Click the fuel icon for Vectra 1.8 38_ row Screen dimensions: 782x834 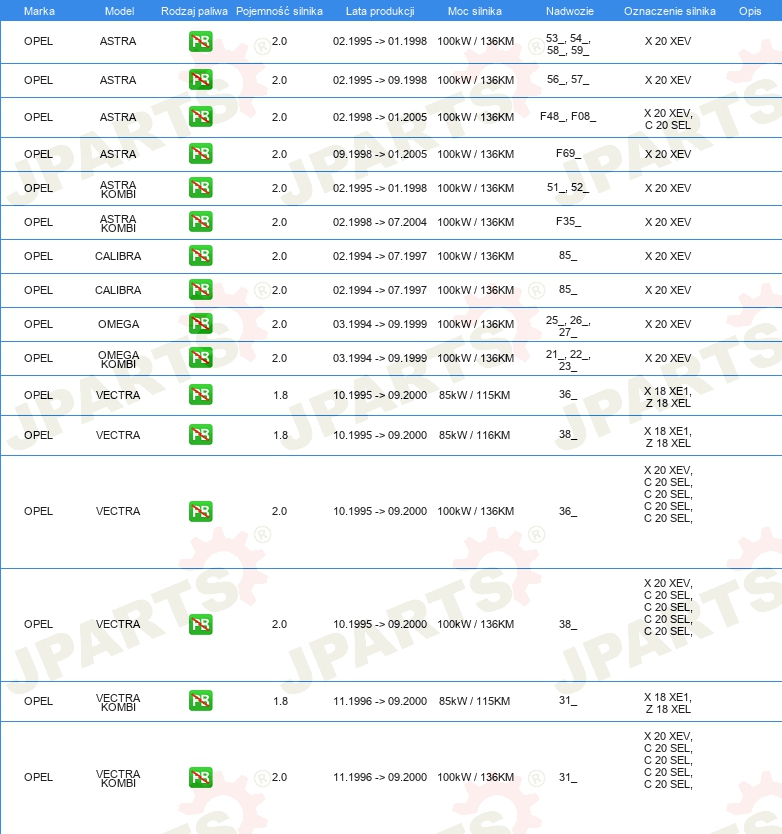pyautogui.click(x=201, y=435)
